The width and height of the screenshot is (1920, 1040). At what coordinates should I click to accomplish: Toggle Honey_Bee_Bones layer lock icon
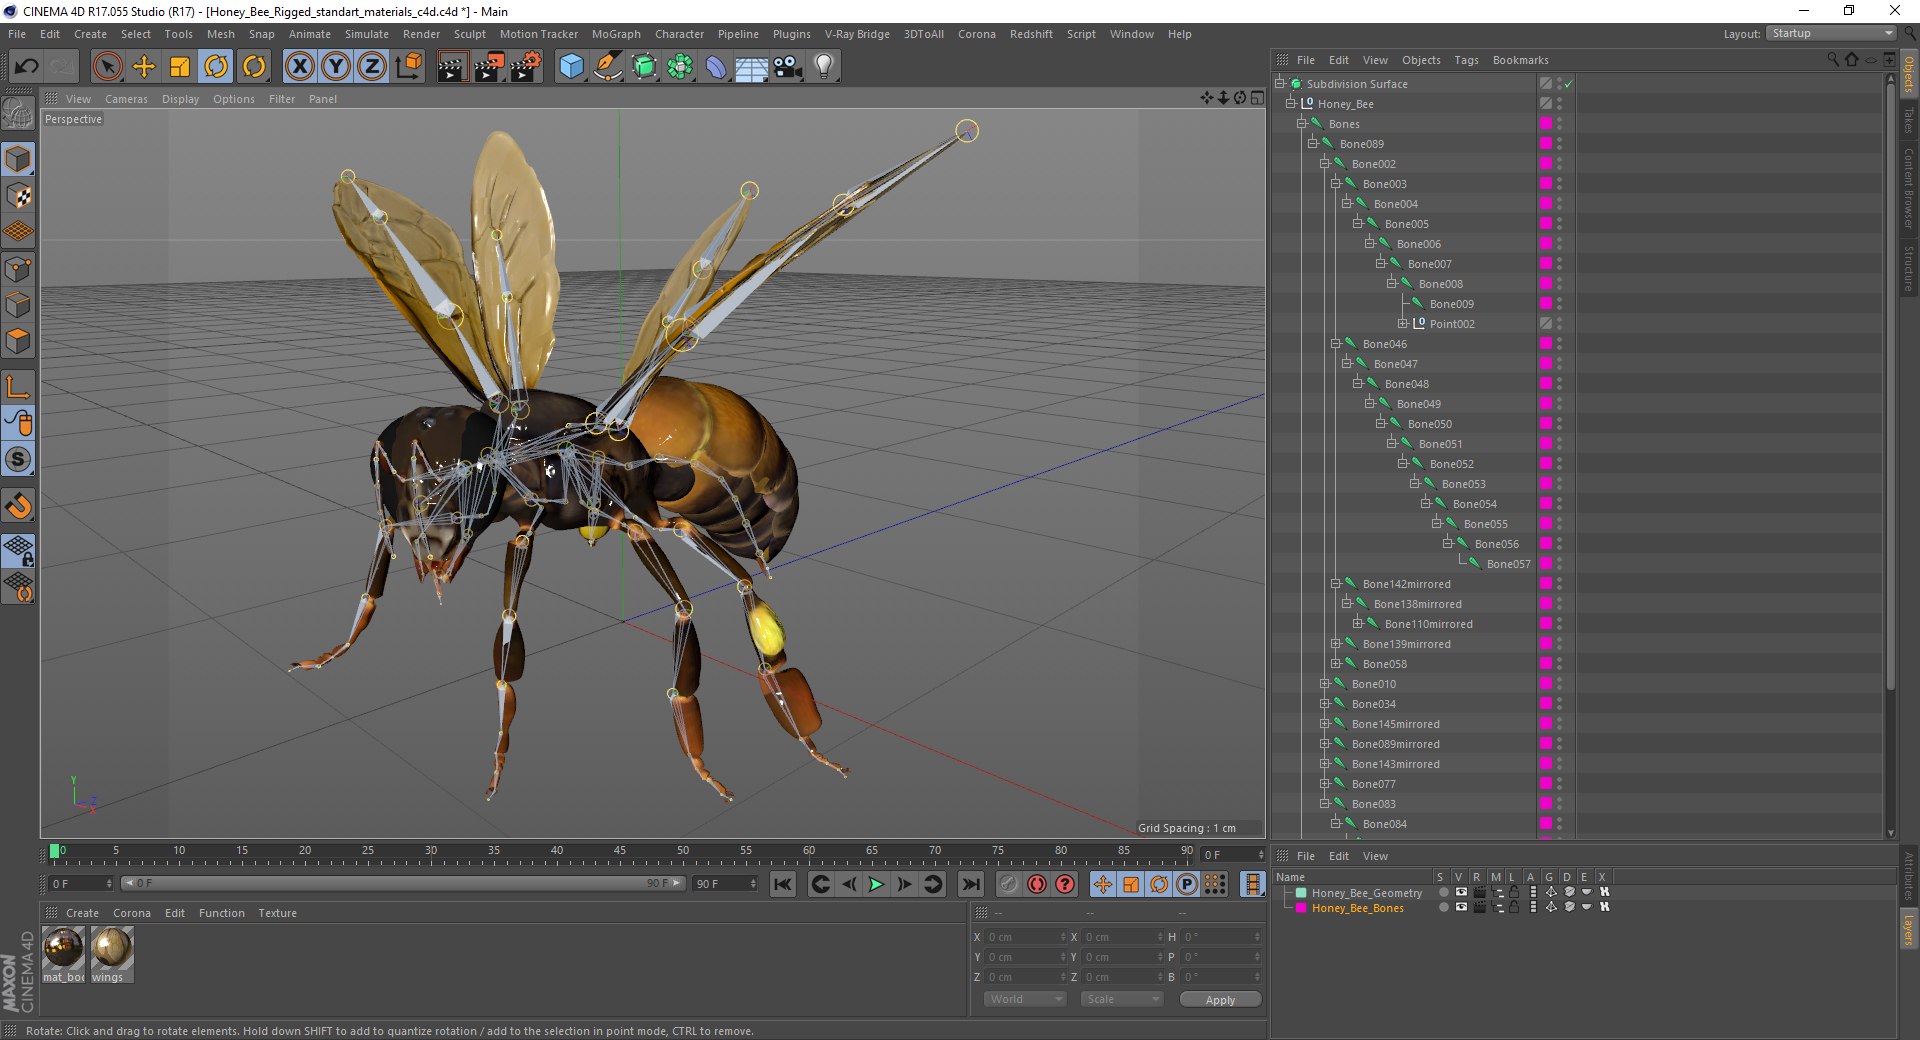pyautogui.click(x=1515, y=907)
